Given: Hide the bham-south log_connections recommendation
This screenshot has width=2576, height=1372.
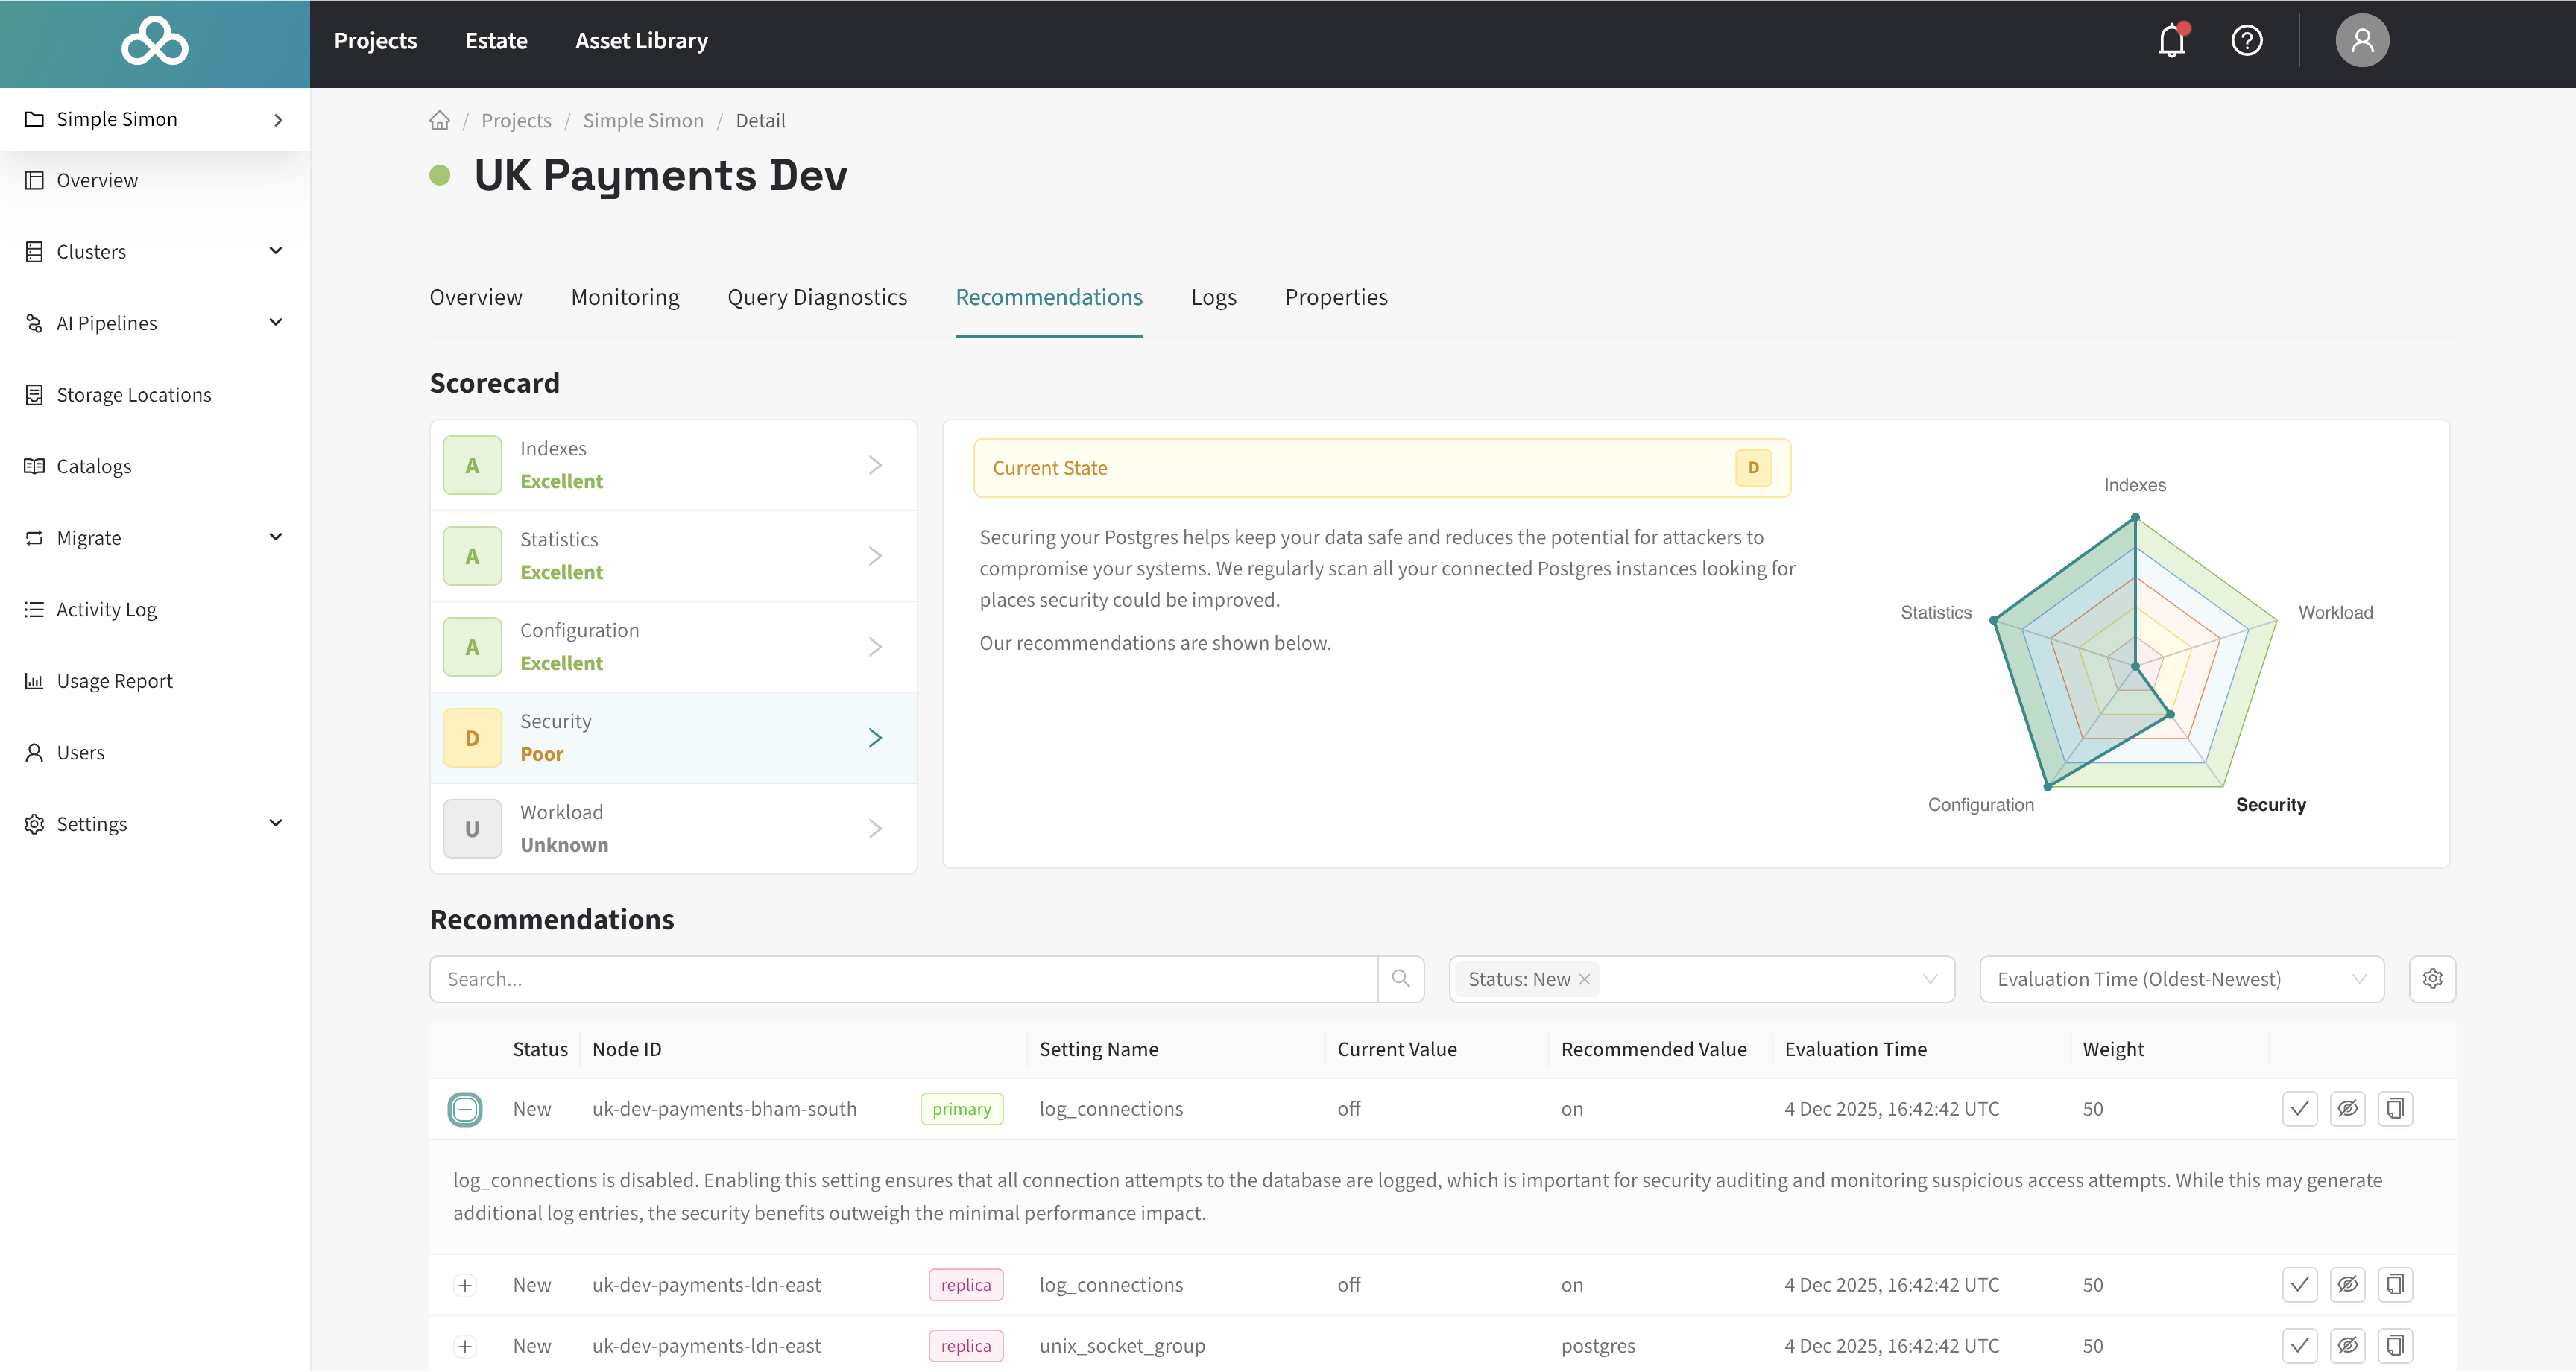Looking at the screenshot, I should coord(2347,1109).
